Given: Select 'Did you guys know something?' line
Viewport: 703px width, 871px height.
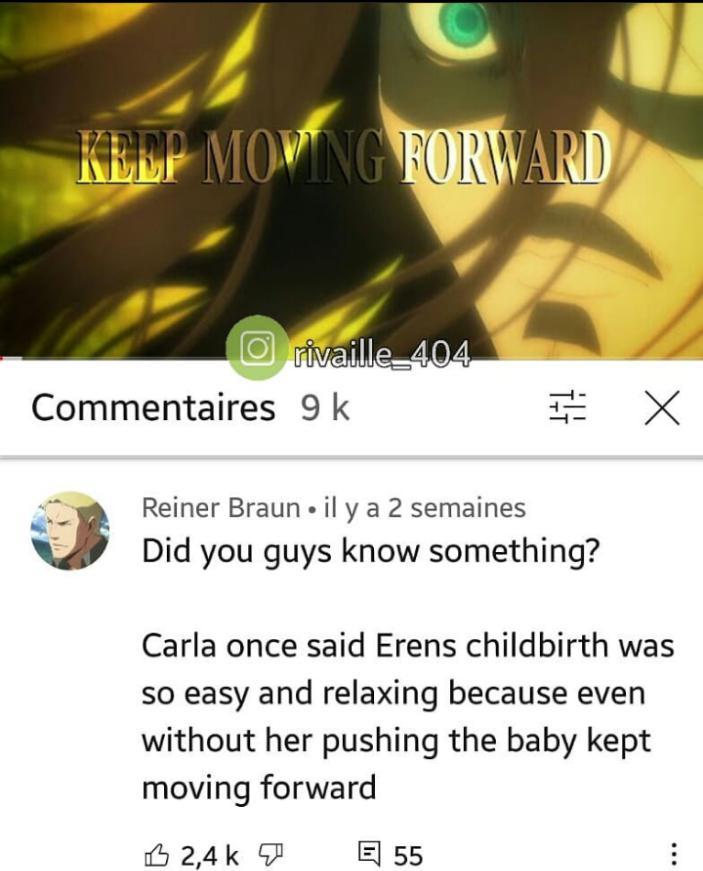Looking at the screenshot, I should pos(371,552).
